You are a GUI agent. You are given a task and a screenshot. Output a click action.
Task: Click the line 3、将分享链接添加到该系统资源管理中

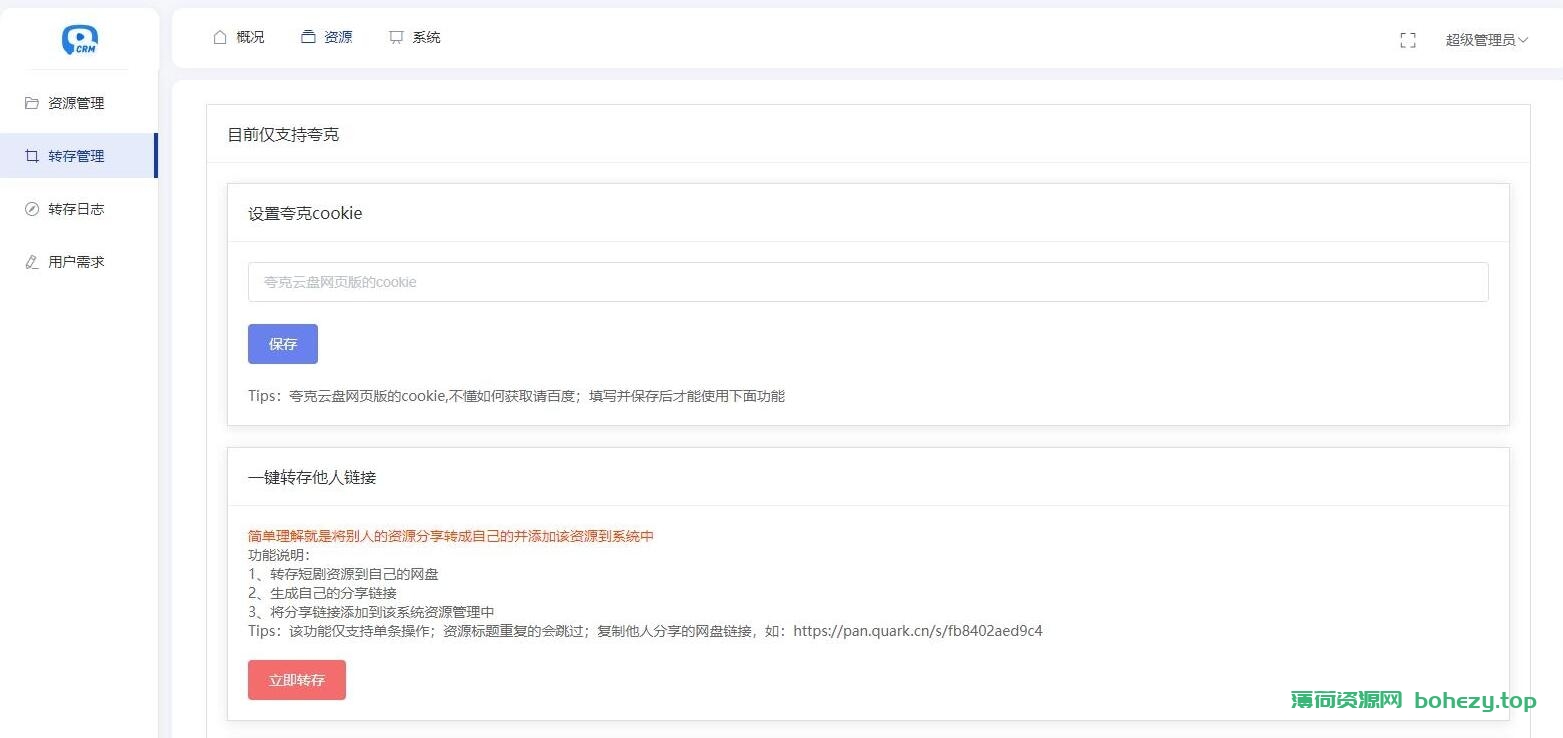[371, 612]
